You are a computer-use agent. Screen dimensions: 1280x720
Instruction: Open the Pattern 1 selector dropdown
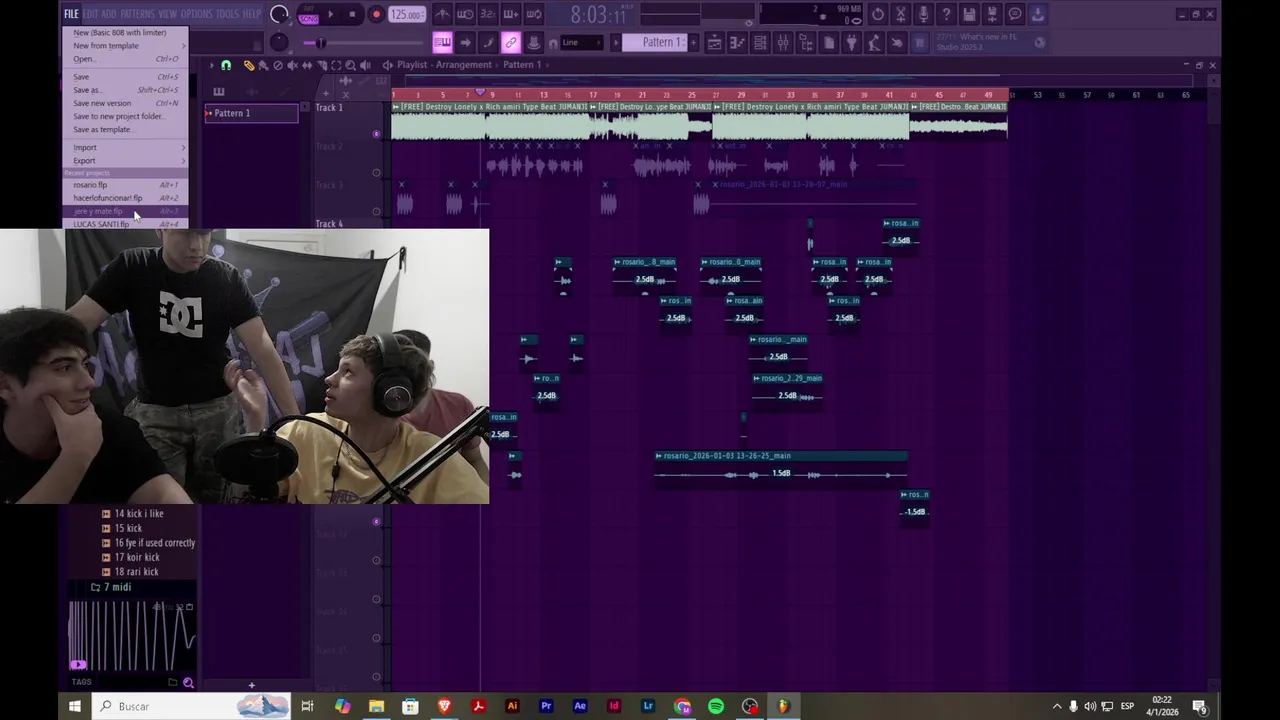point(654,42)
